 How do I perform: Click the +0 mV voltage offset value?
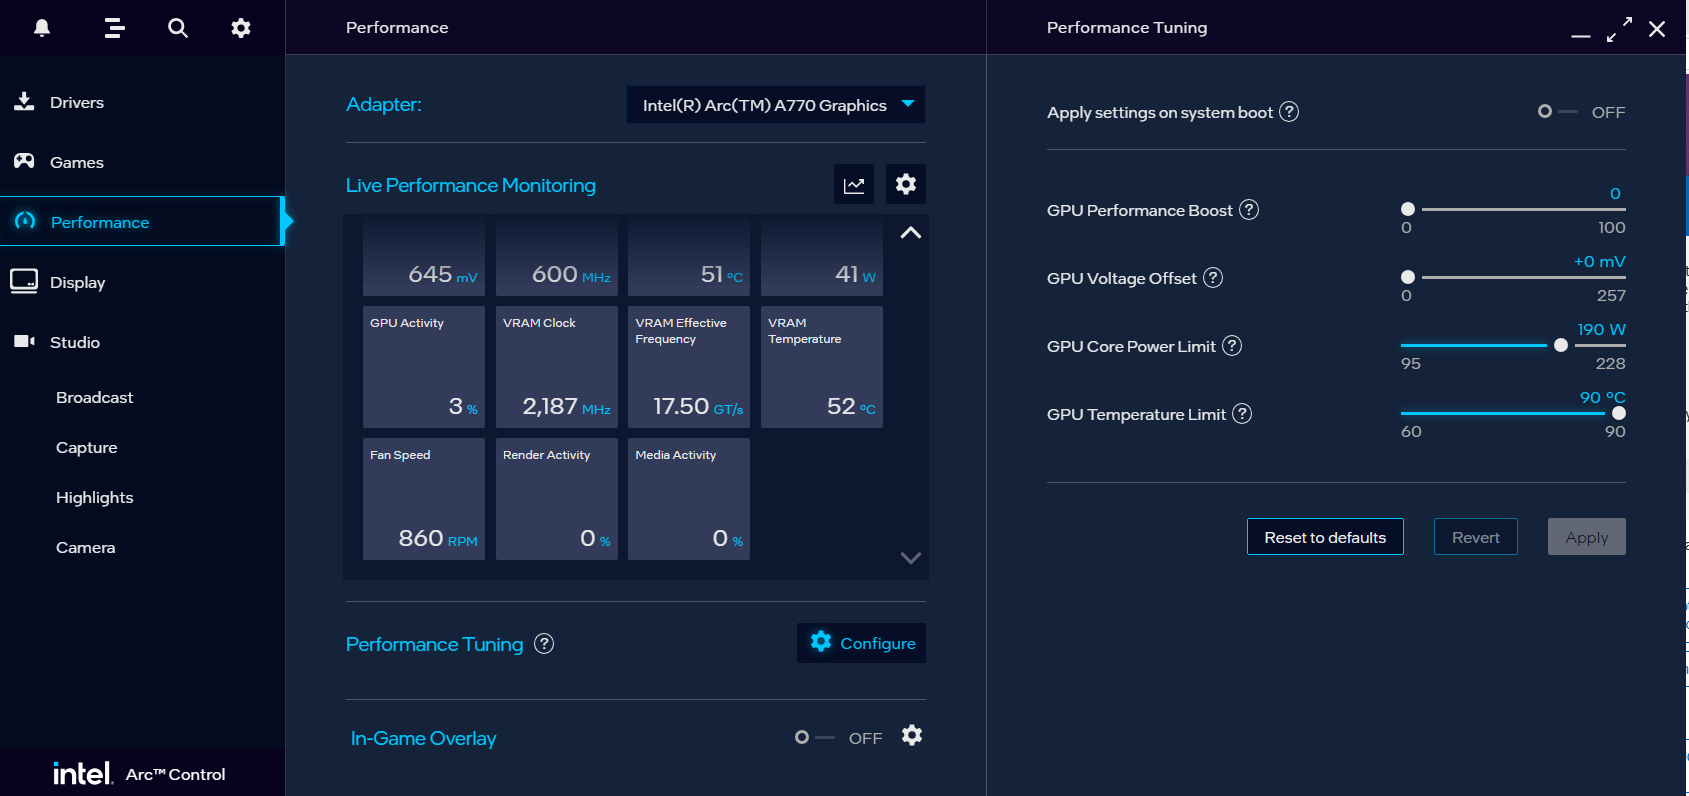tap(1599, 261)
